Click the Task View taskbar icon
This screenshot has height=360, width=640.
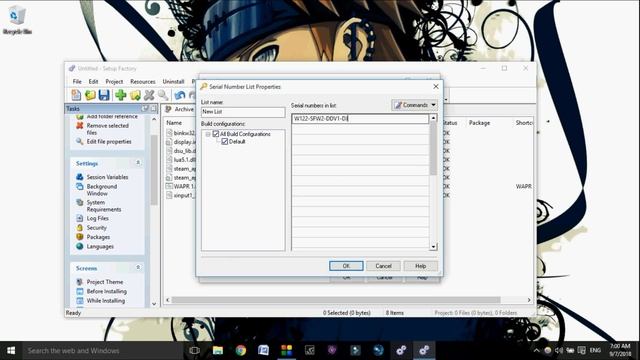tap(195, 350)
